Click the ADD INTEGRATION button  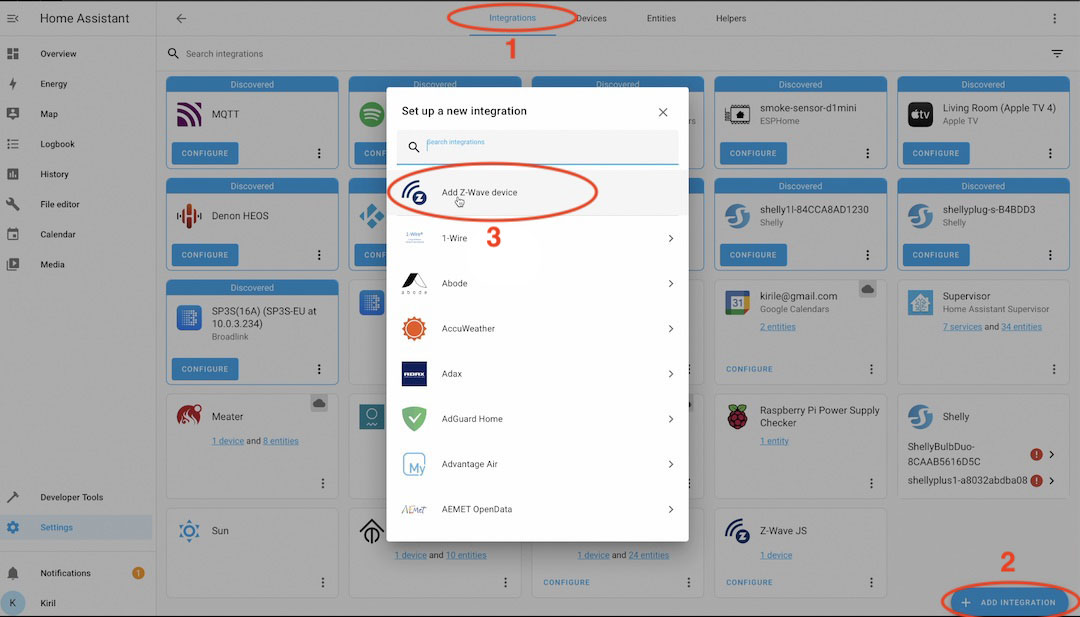click(x=1009, y=603)
